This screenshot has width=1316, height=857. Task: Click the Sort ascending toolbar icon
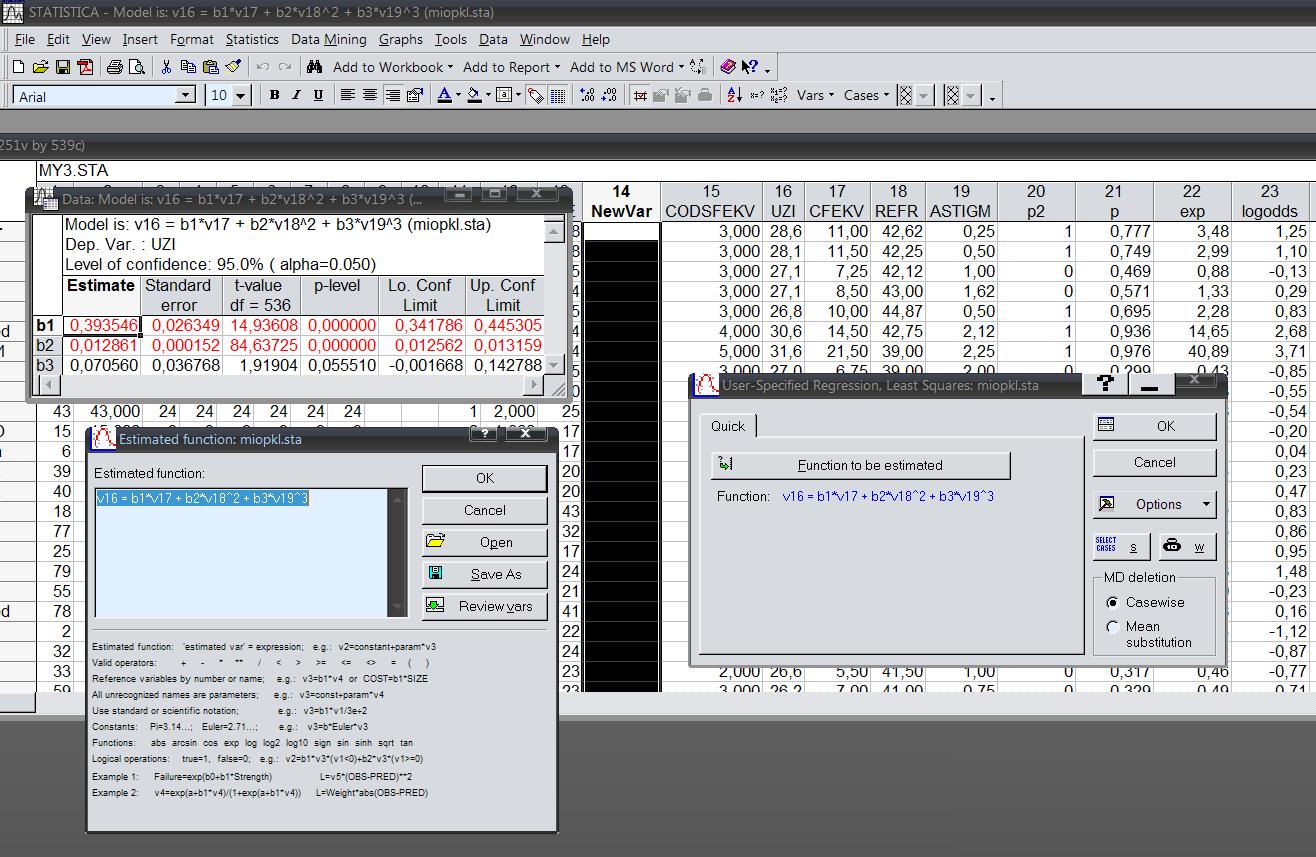click(x=734, y=95)
